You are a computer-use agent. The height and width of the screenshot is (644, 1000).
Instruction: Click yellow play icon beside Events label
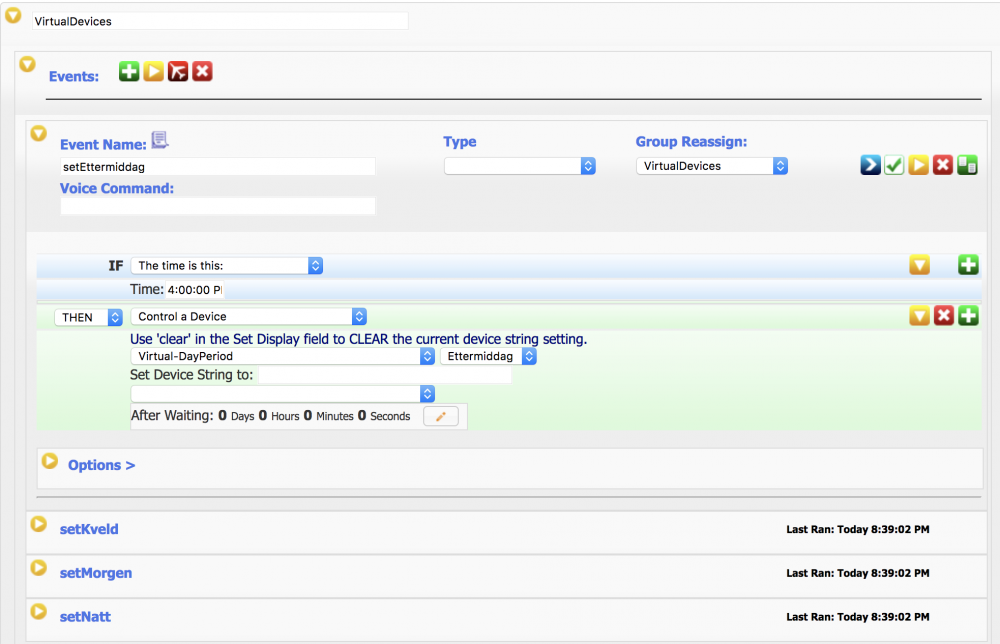[x=153, y=72]
